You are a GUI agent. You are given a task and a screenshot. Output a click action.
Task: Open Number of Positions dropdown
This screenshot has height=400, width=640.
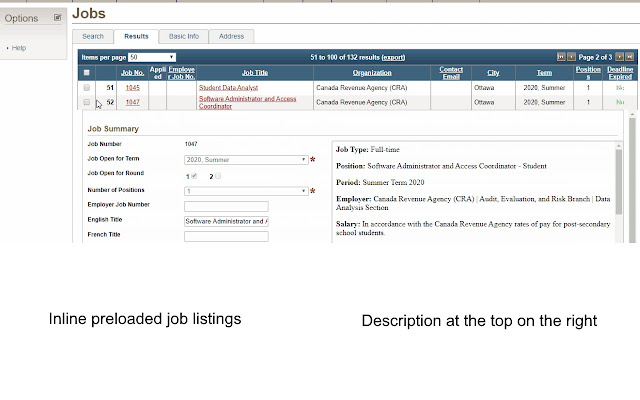[x=246, y=191]
